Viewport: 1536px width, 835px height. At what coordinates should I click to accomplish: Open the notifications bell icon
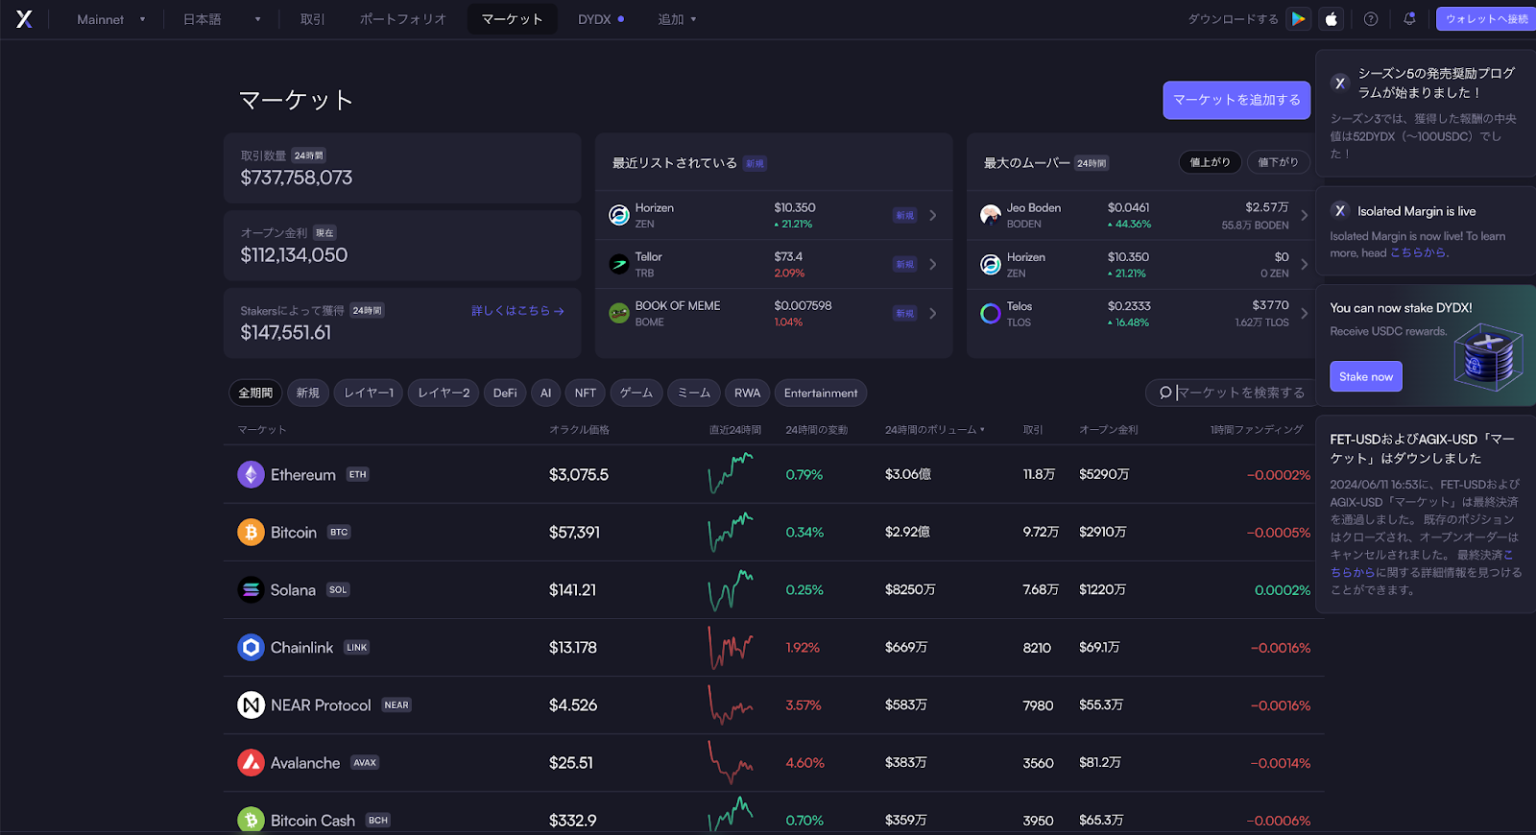coord(1409,19)
